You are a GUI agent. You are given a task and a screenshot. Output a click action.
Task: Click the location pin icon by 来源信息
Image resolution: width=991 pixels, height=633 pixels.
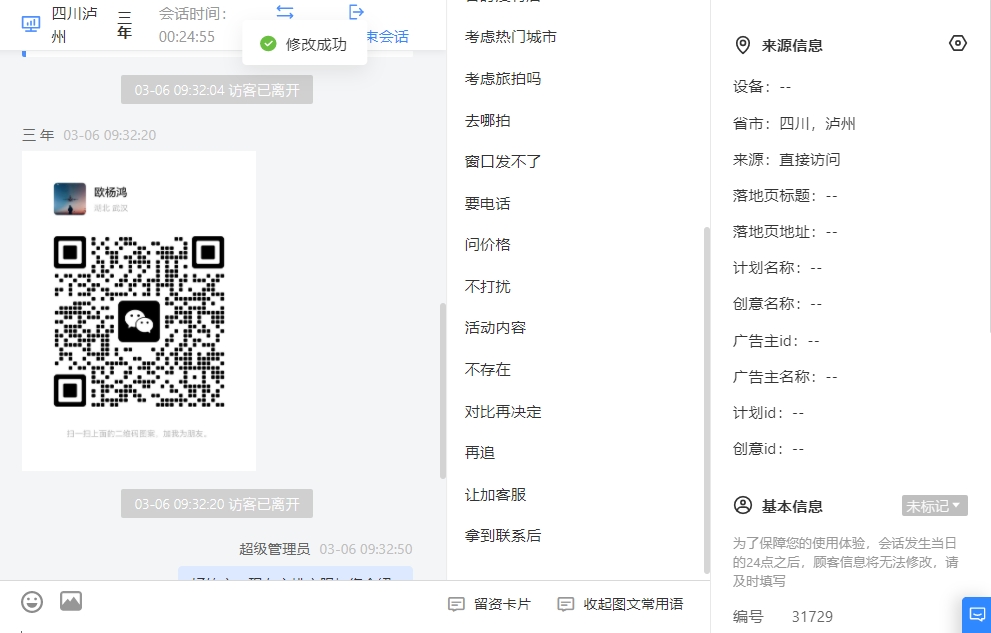coord(743,45)
